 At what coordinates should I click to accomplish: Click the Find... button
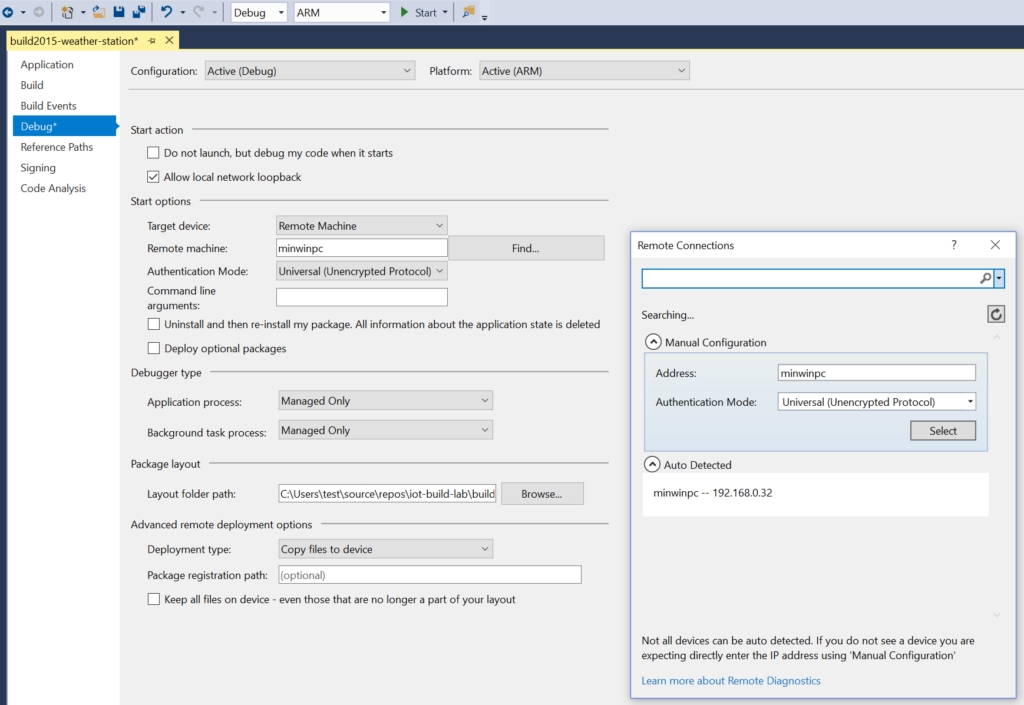tap(526, 248)
